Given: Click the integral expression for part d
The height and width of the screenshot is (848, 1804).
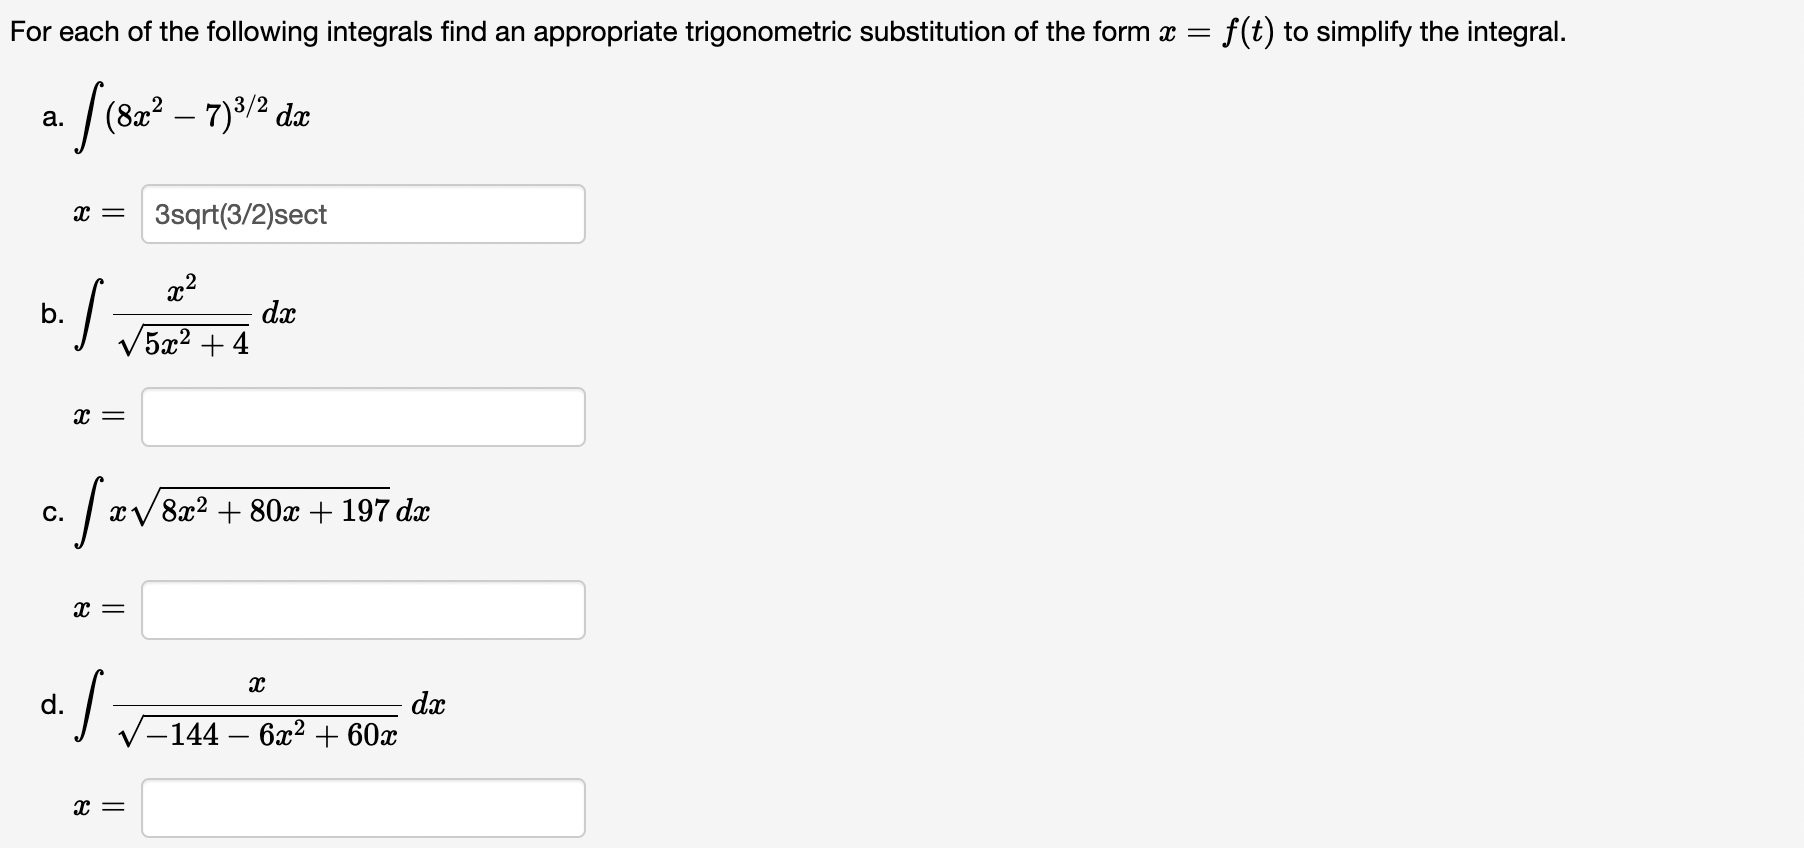Looking at the screenshot, I should pos(245,706).
